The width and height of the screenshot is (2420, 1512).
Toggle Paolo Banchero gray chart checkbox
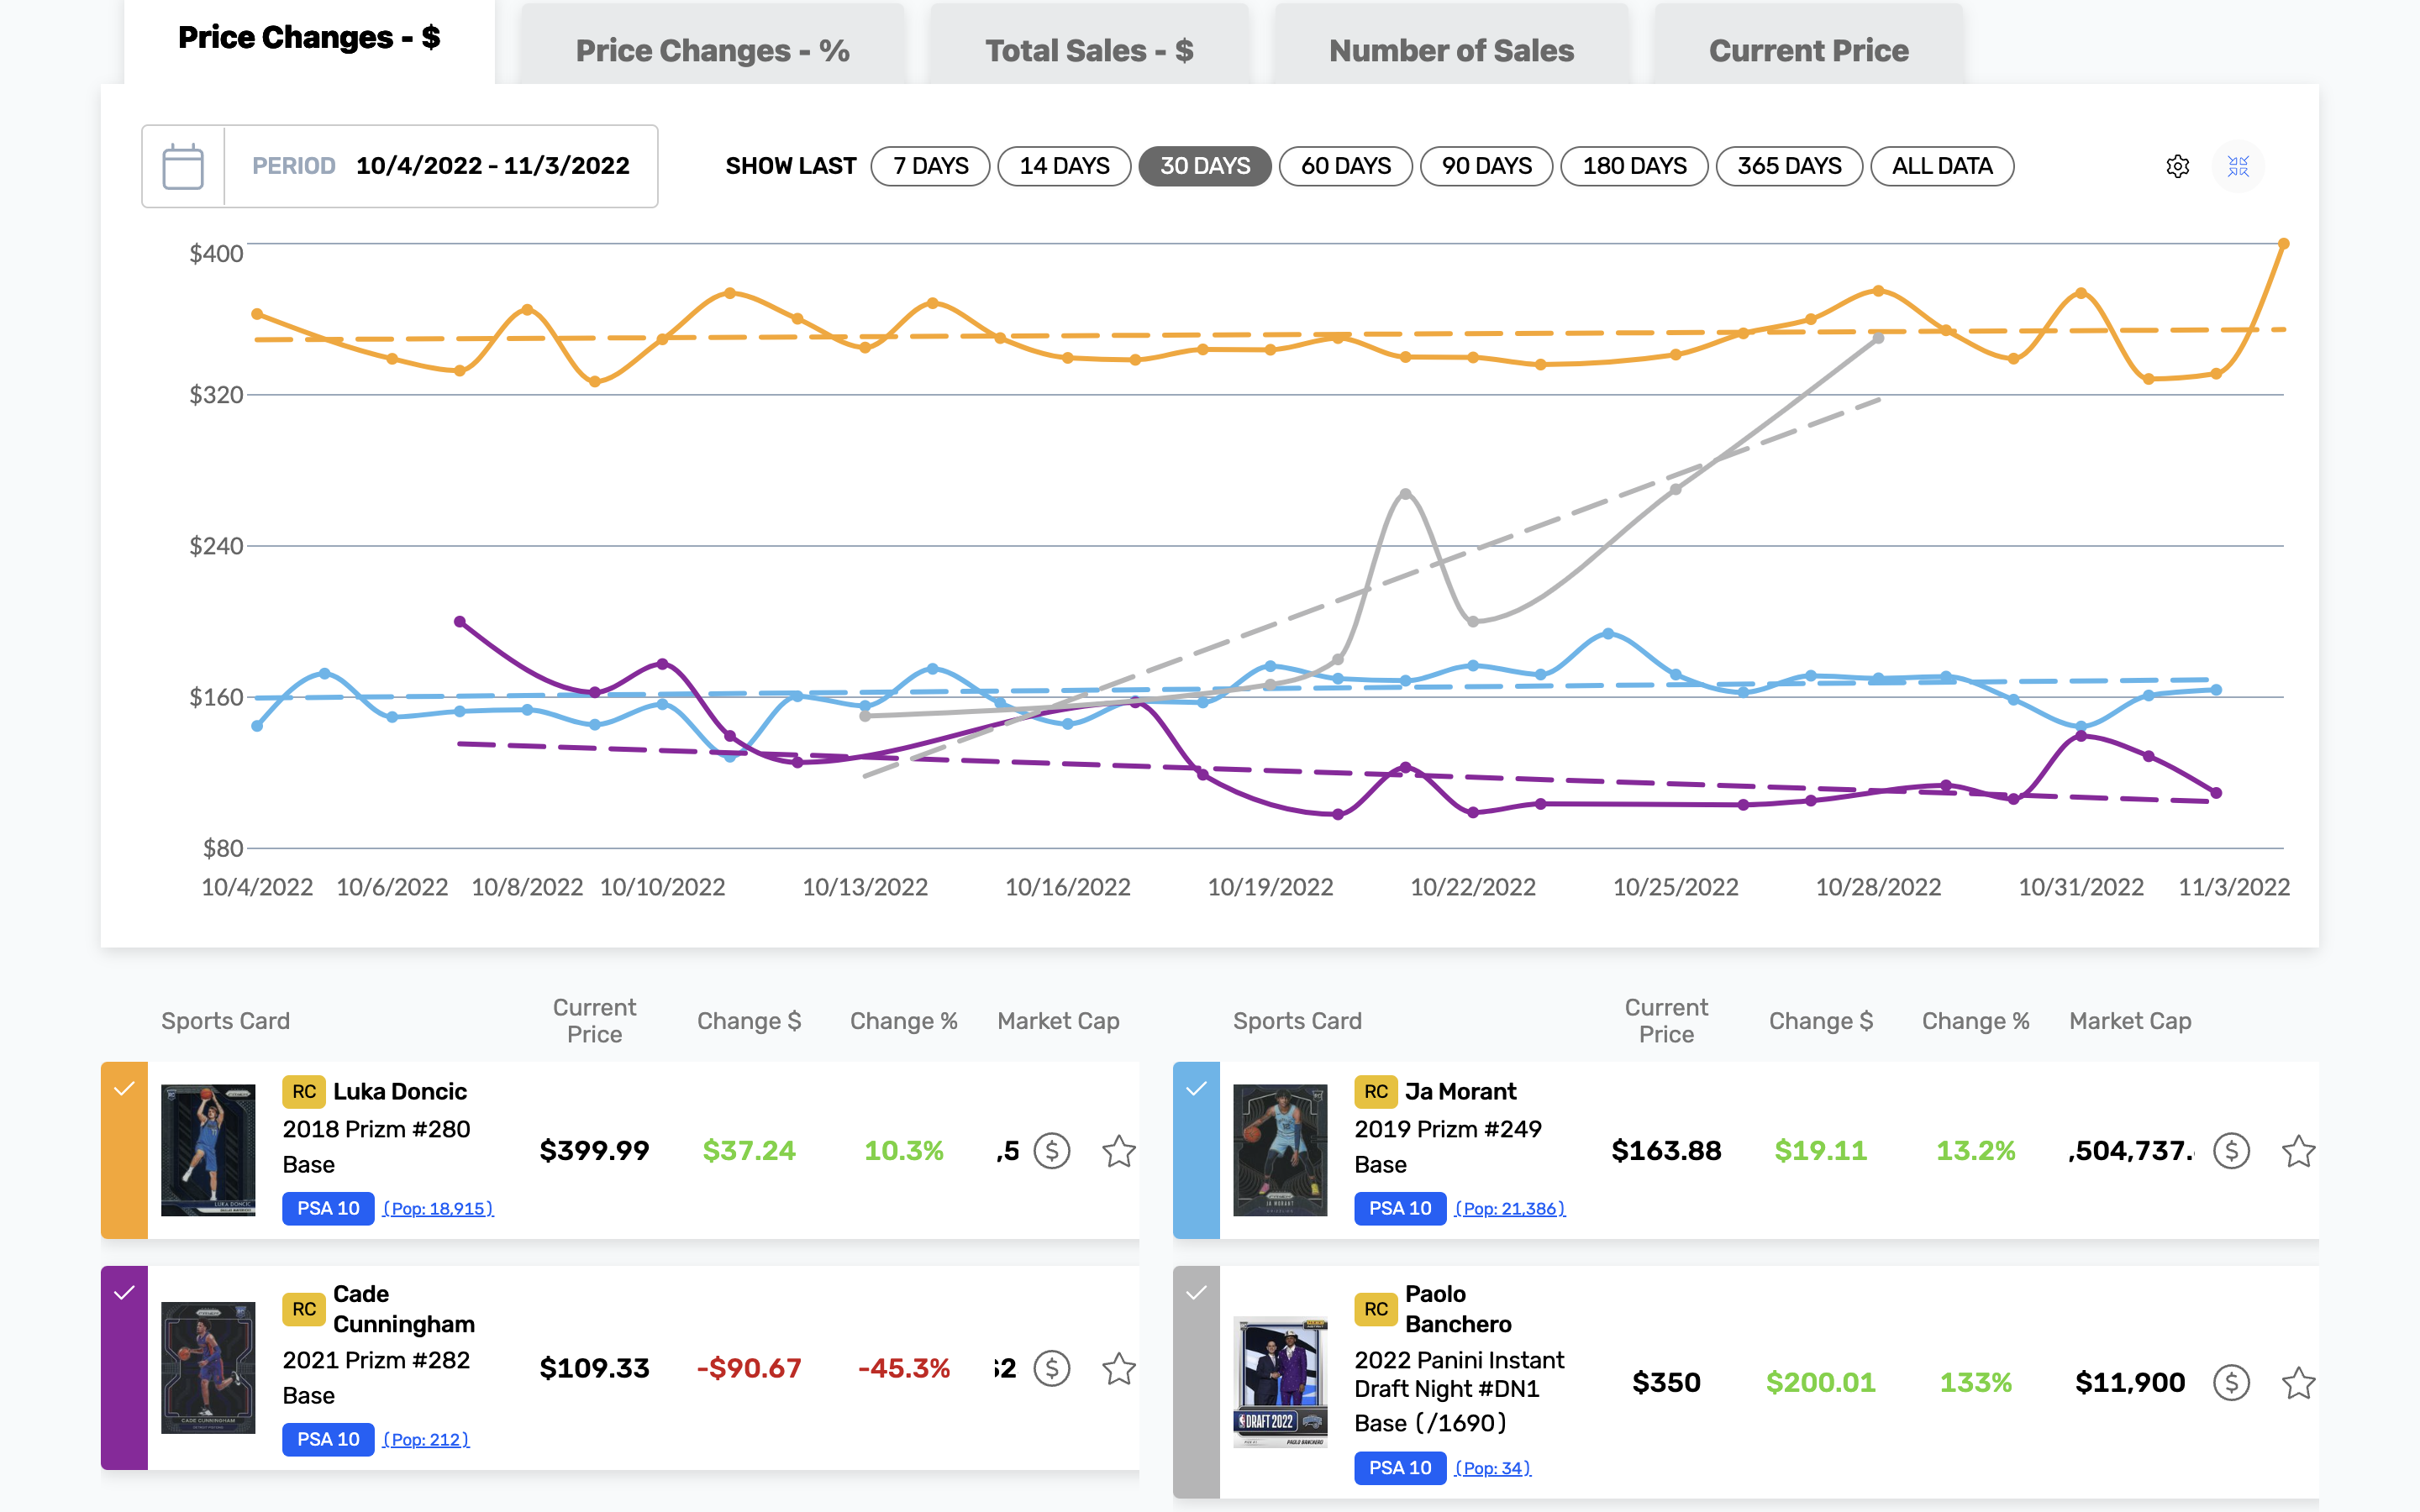[x=1196, y=1293]
